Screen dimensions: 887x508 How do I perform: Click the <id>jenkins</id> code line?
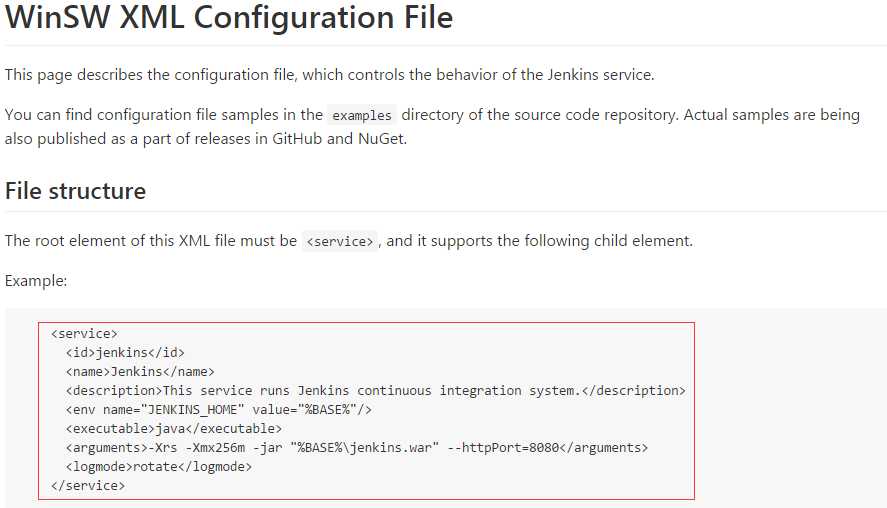125,352
